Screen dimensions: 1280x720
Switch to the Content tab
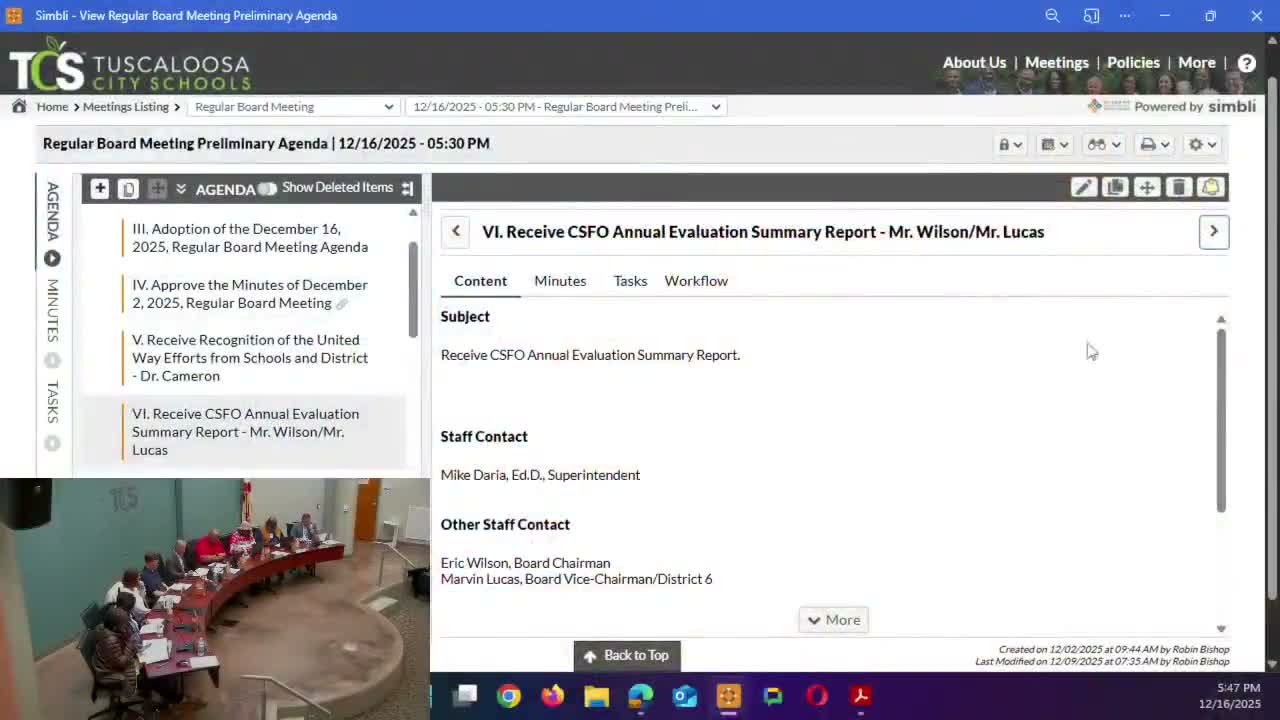click(x=481, y=281)
